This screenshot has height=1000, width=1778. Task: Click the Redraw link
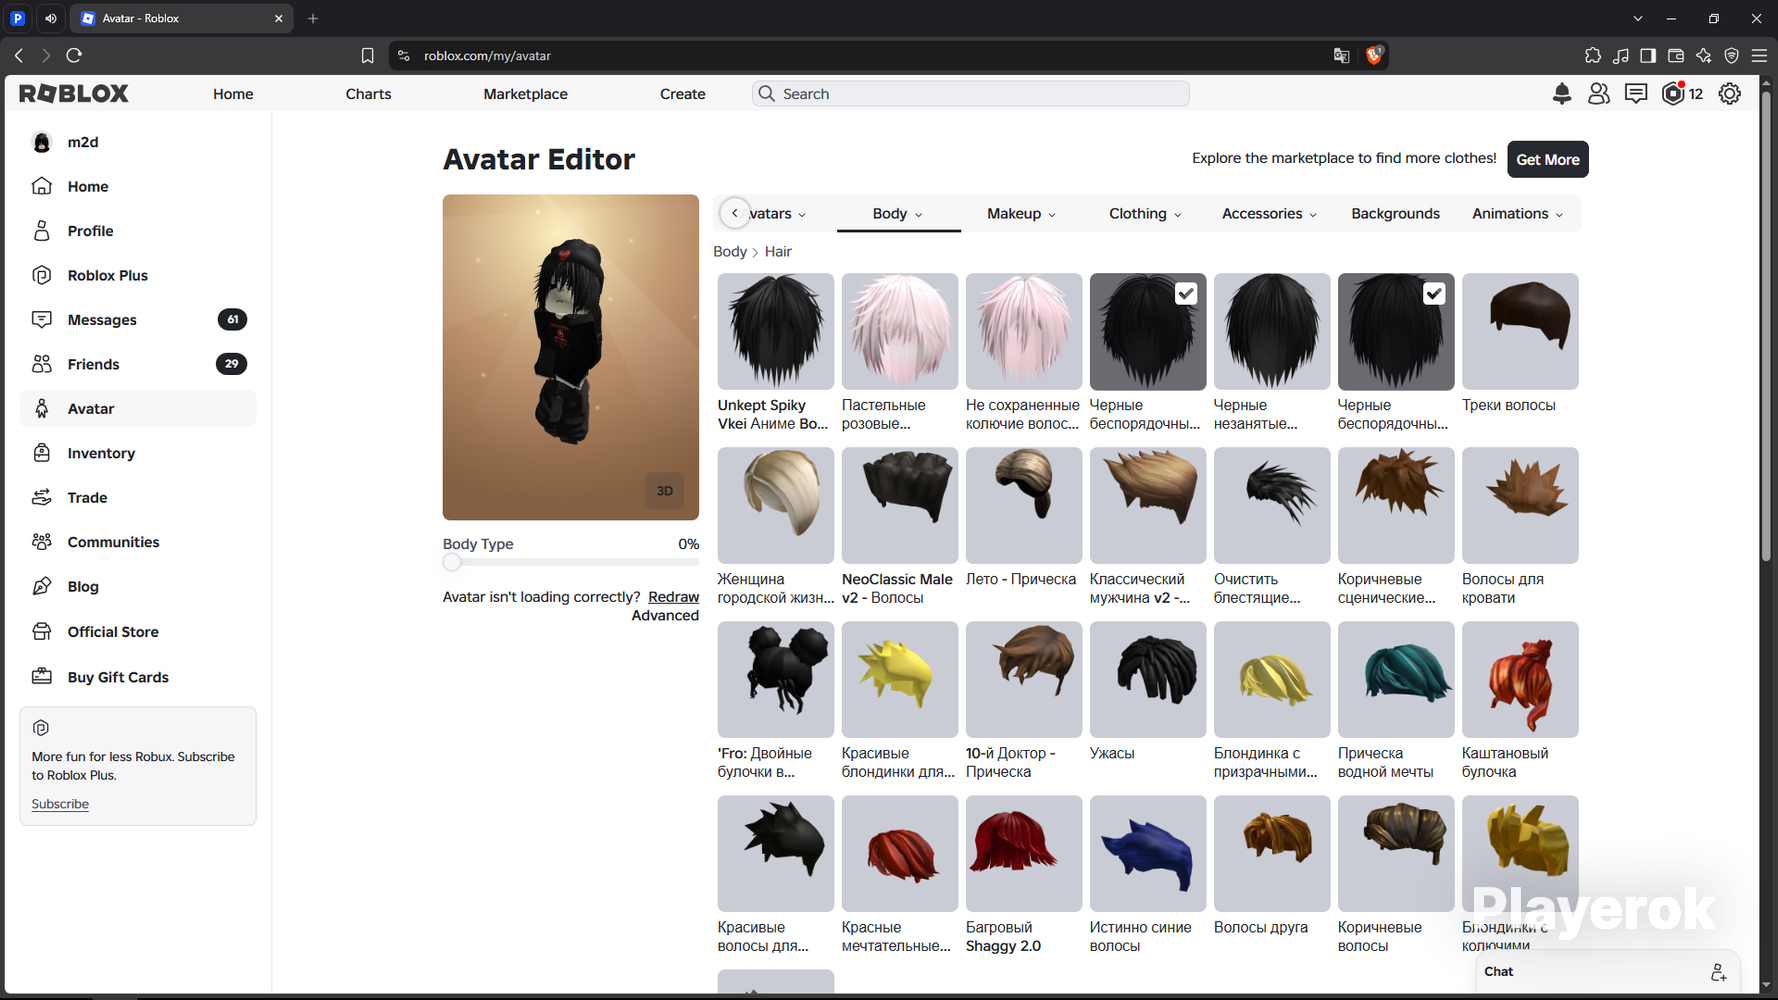click(x=673, y=597)
